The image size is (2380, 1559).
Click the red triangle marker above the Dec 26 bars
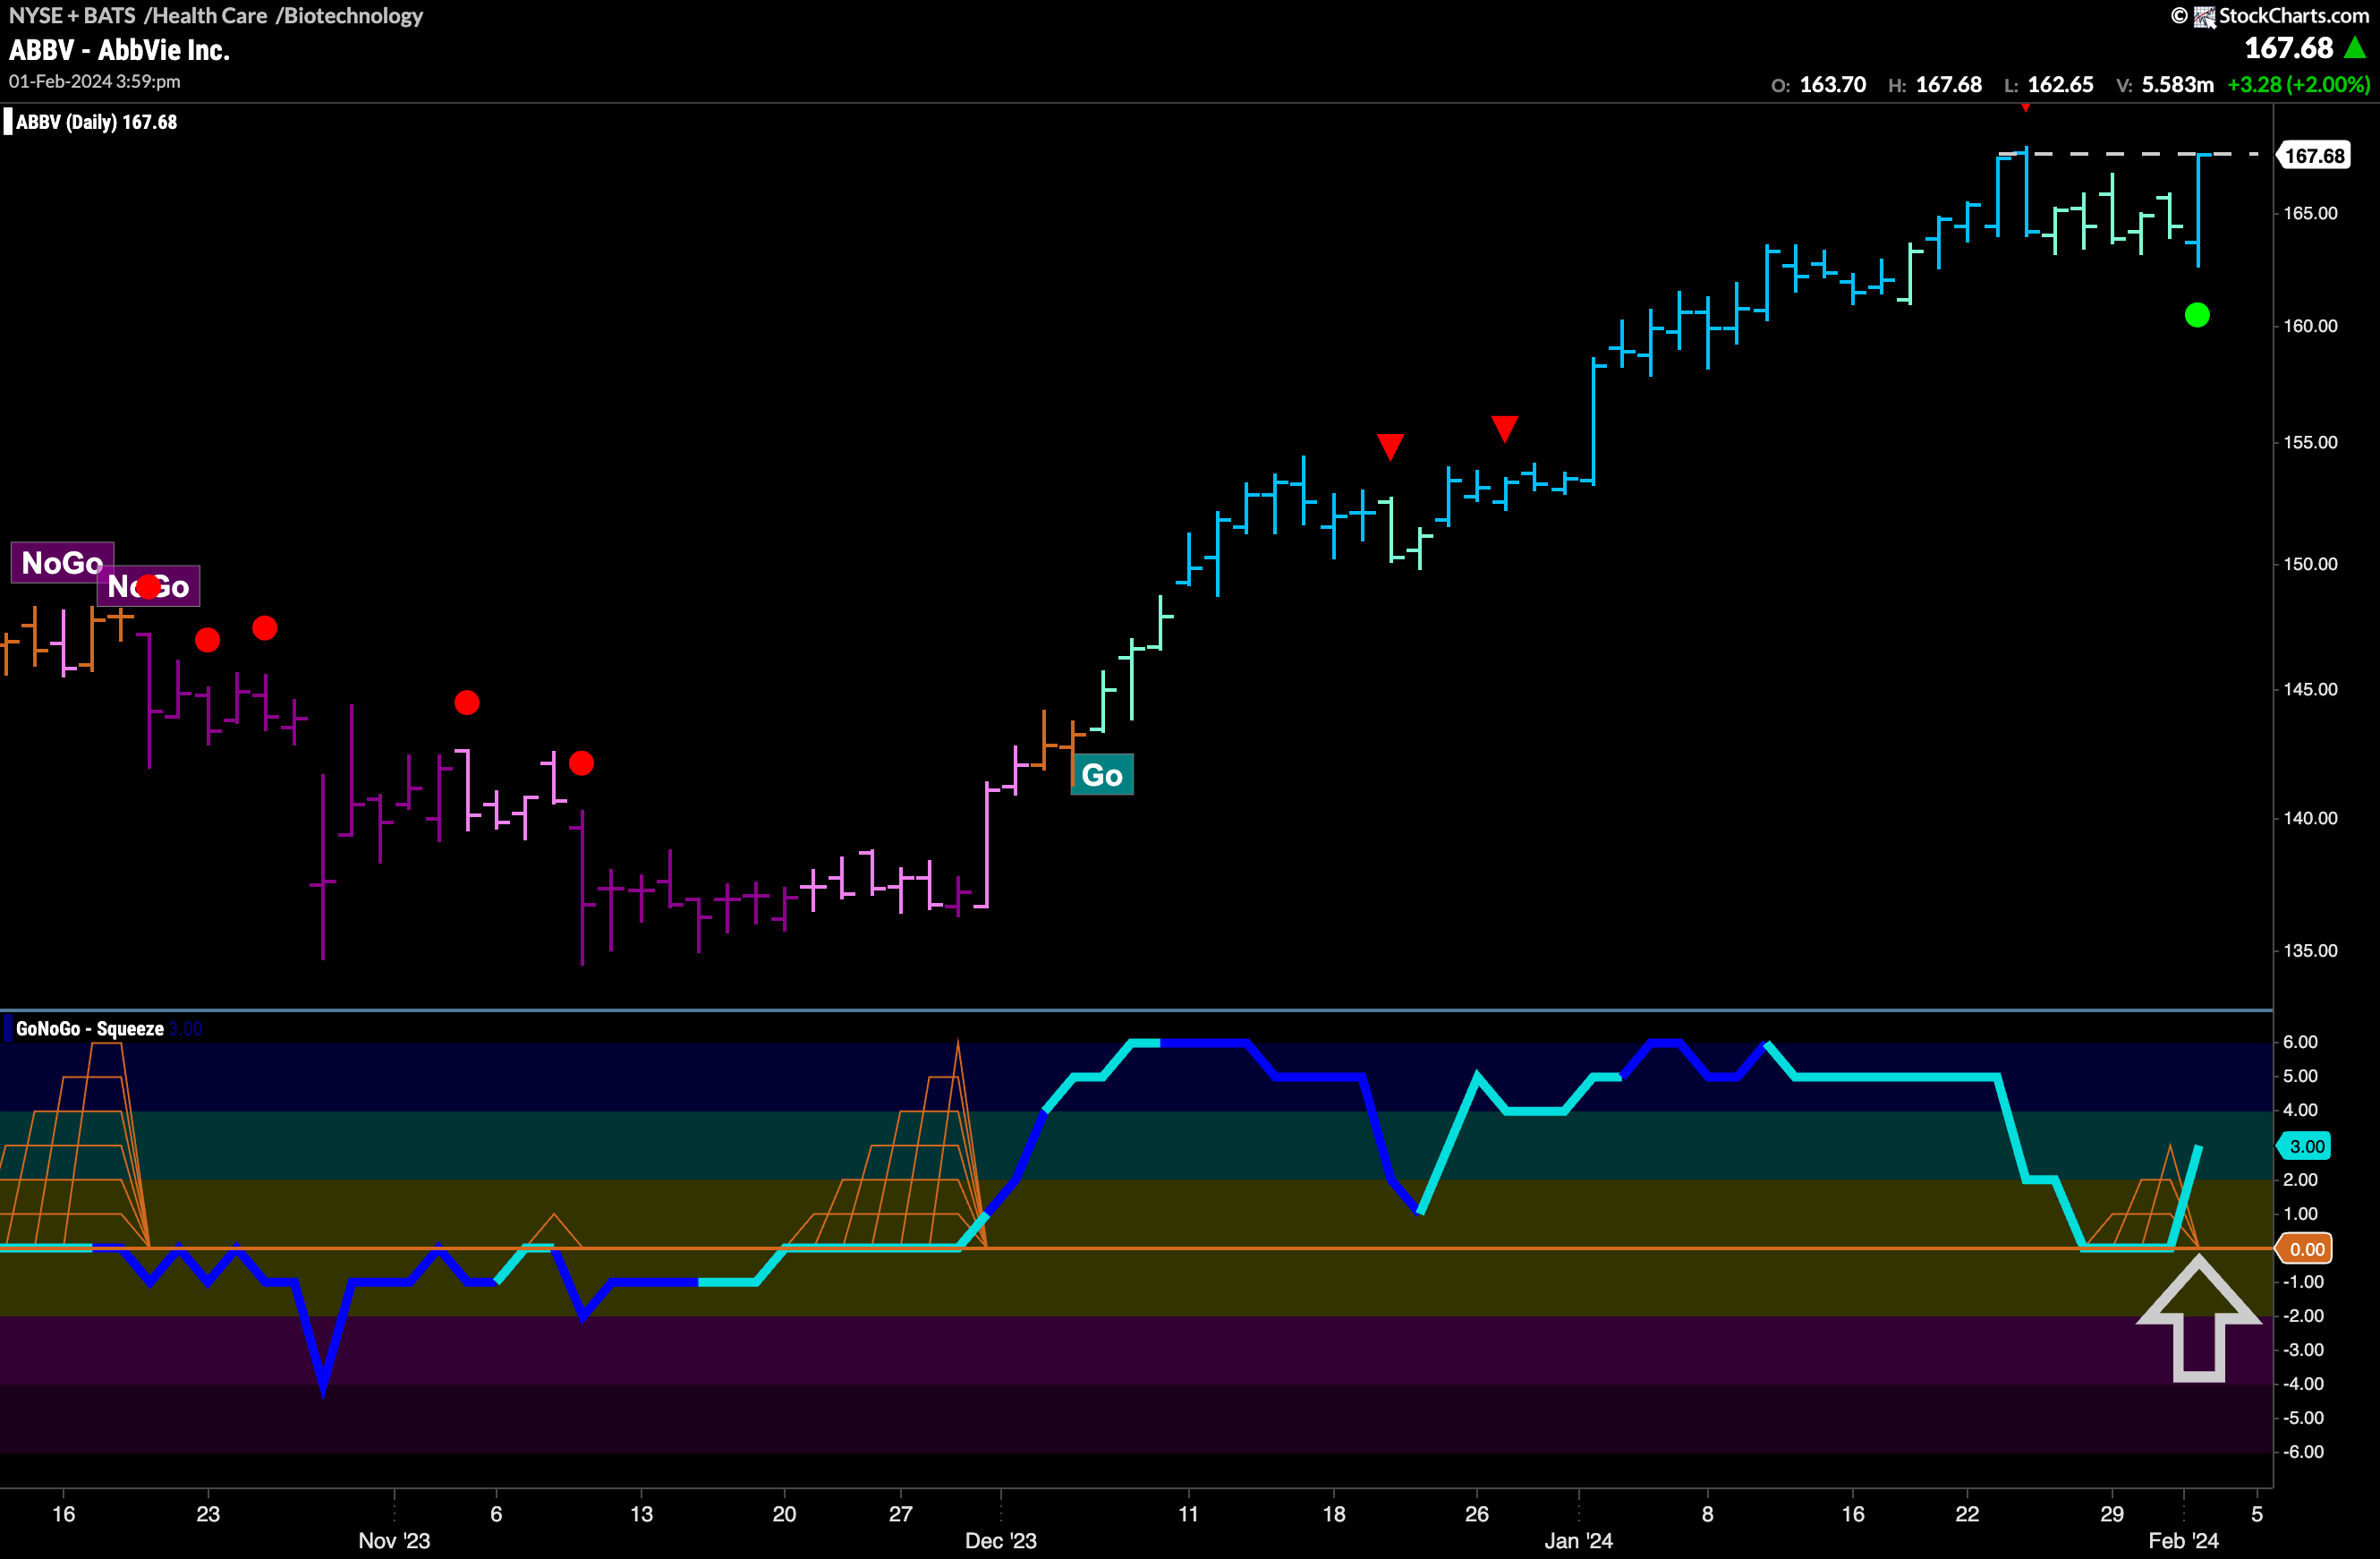coord(1505,429)
